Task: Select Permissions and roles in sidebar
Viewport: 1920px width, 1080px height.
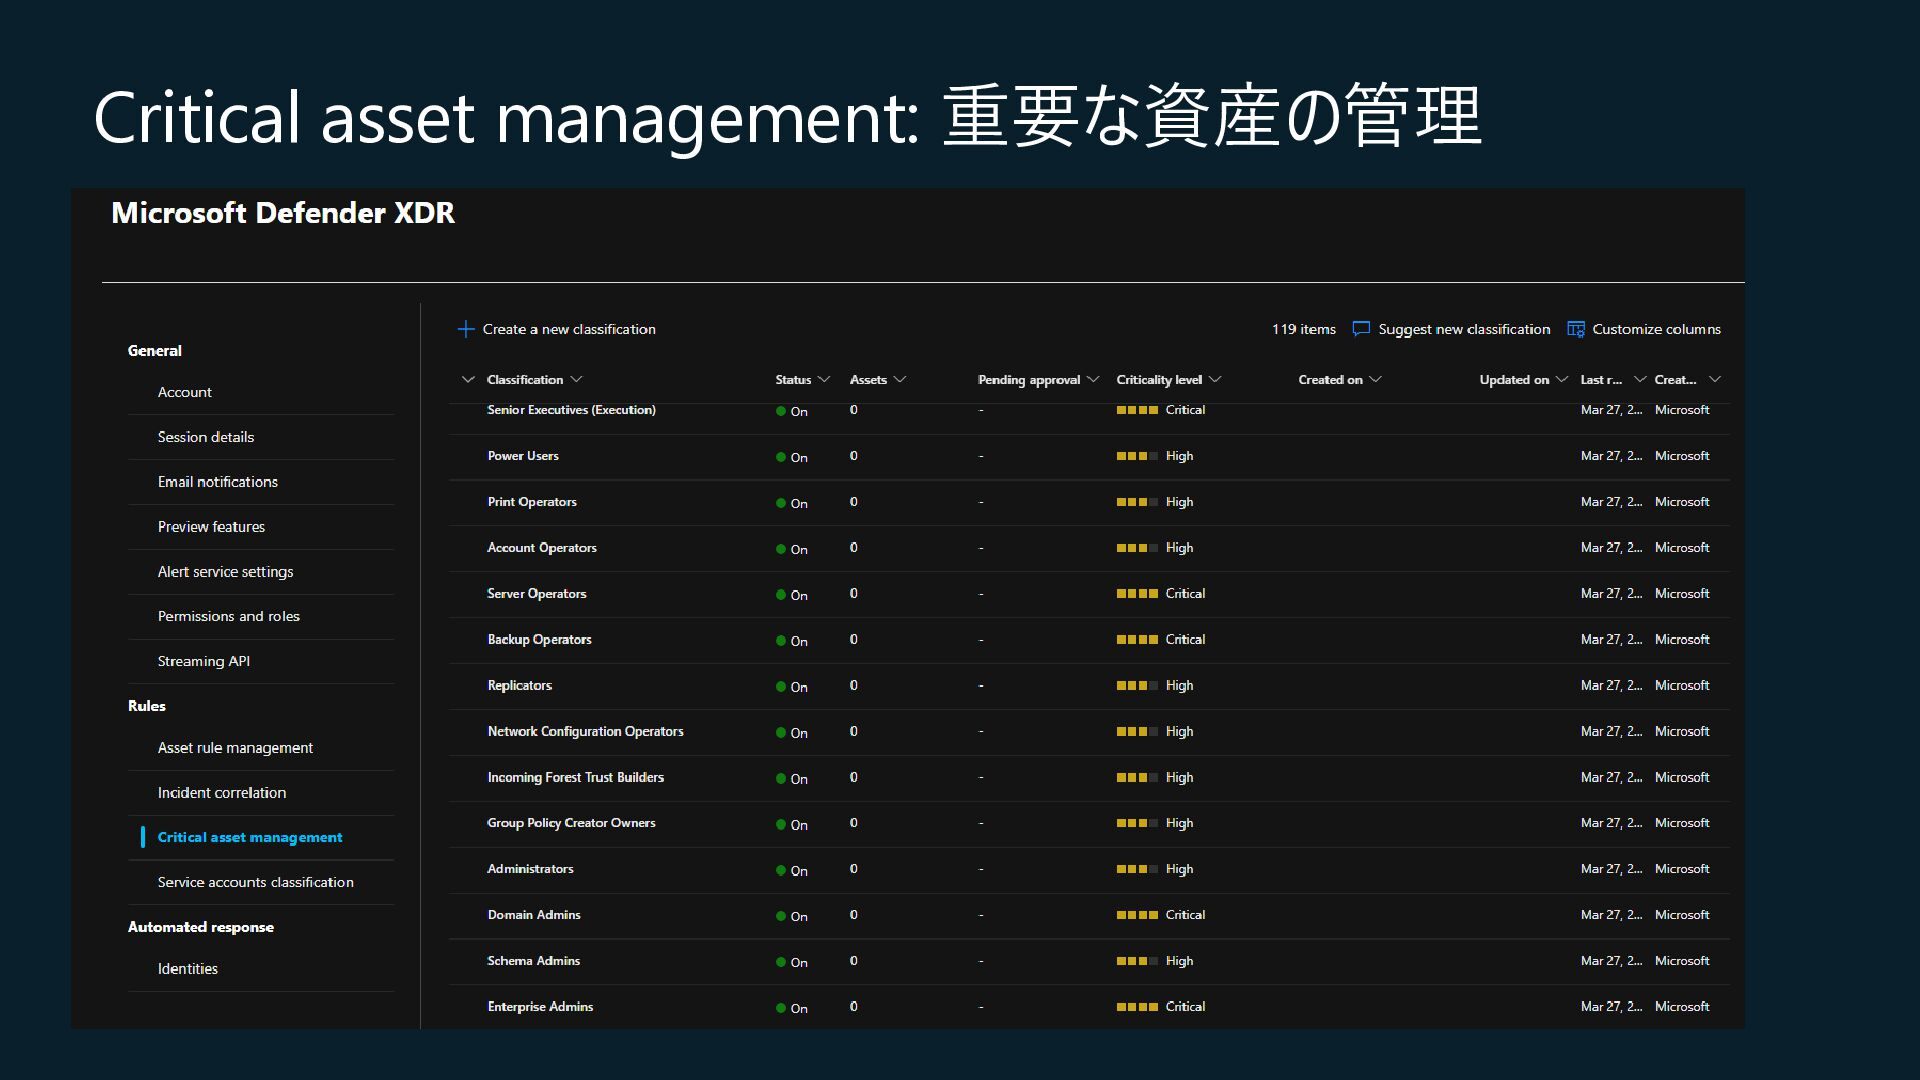Action: pyautogui.click(x=228, y=616)
